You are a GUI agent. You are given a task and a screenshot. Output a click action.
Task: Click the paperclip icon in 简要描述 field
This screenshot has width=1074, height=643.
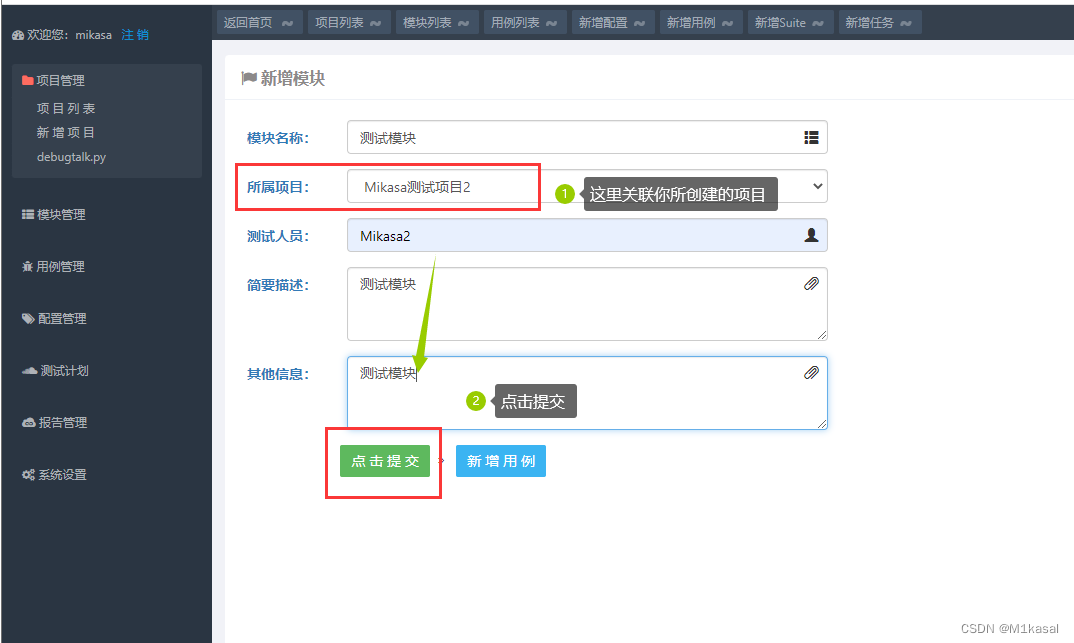click(811, 283)
